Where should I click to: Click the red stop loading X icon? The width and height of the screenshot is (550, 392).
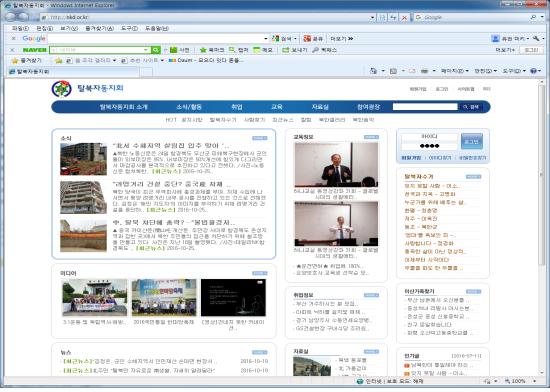[x=404, y=17]
